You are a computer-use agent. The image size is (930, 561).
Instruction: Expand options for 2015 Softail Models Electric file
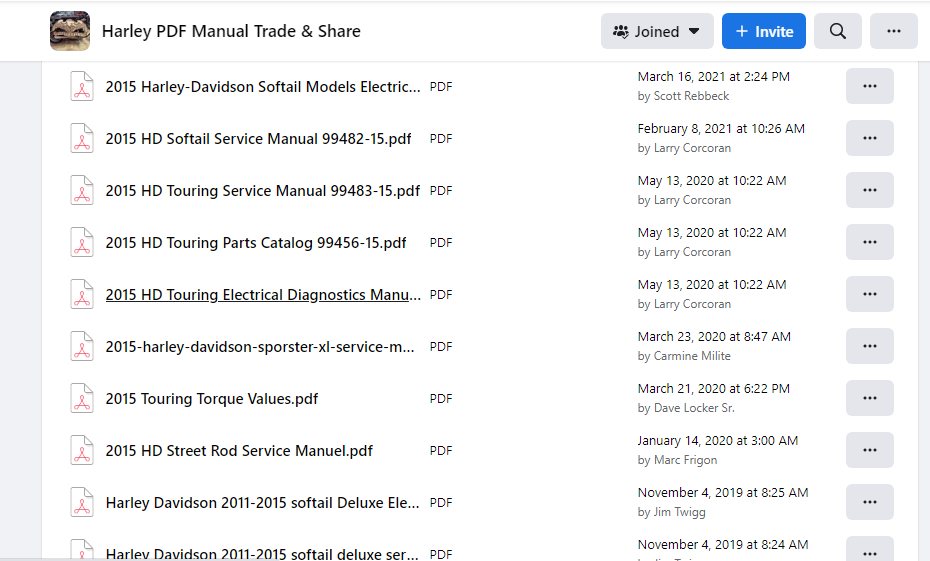(x=869, y=86)
